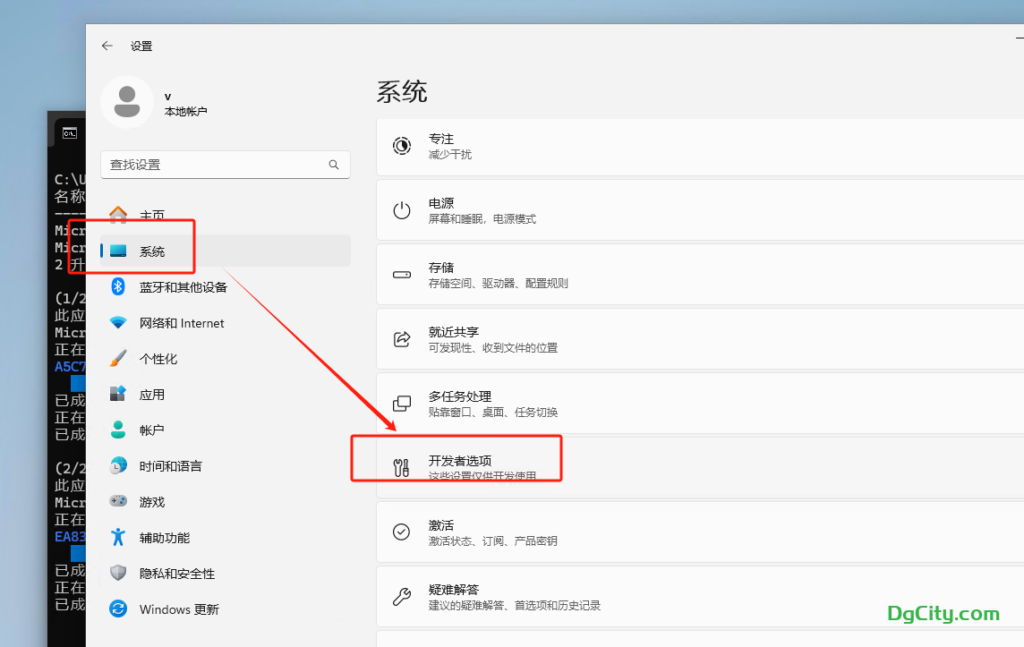Select 应用 in the sidebar
This screenshot has height=647, width=1024.
coord(152,395)
